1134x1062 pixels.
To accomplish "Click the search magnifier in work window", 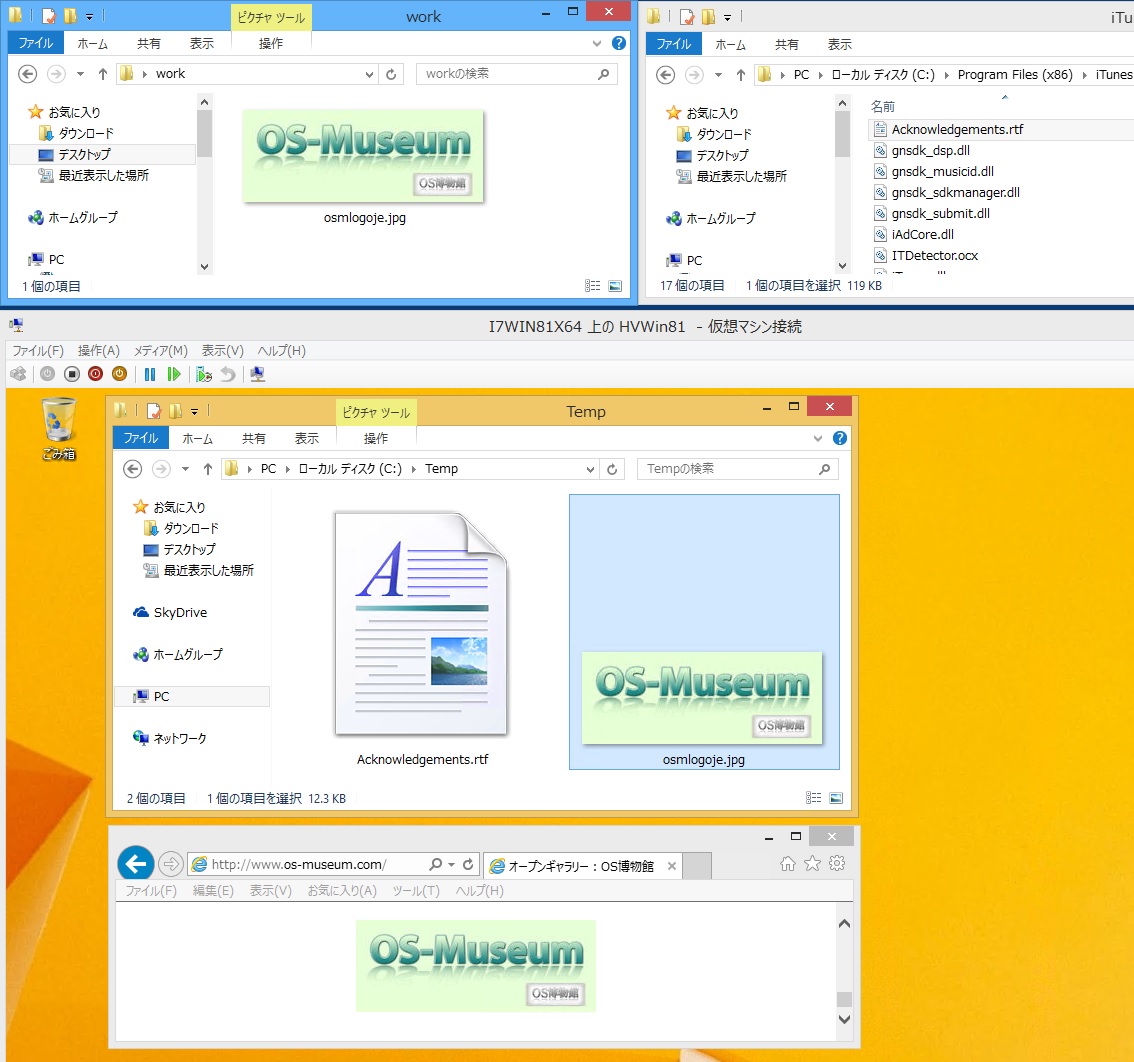I will pos(603,74).
